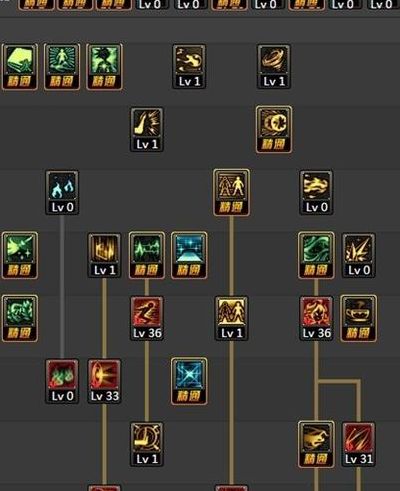Select the blue crossed sparkle mastered skill
The width and height of the screenshot is (400, 491).
tap(189, 381)
